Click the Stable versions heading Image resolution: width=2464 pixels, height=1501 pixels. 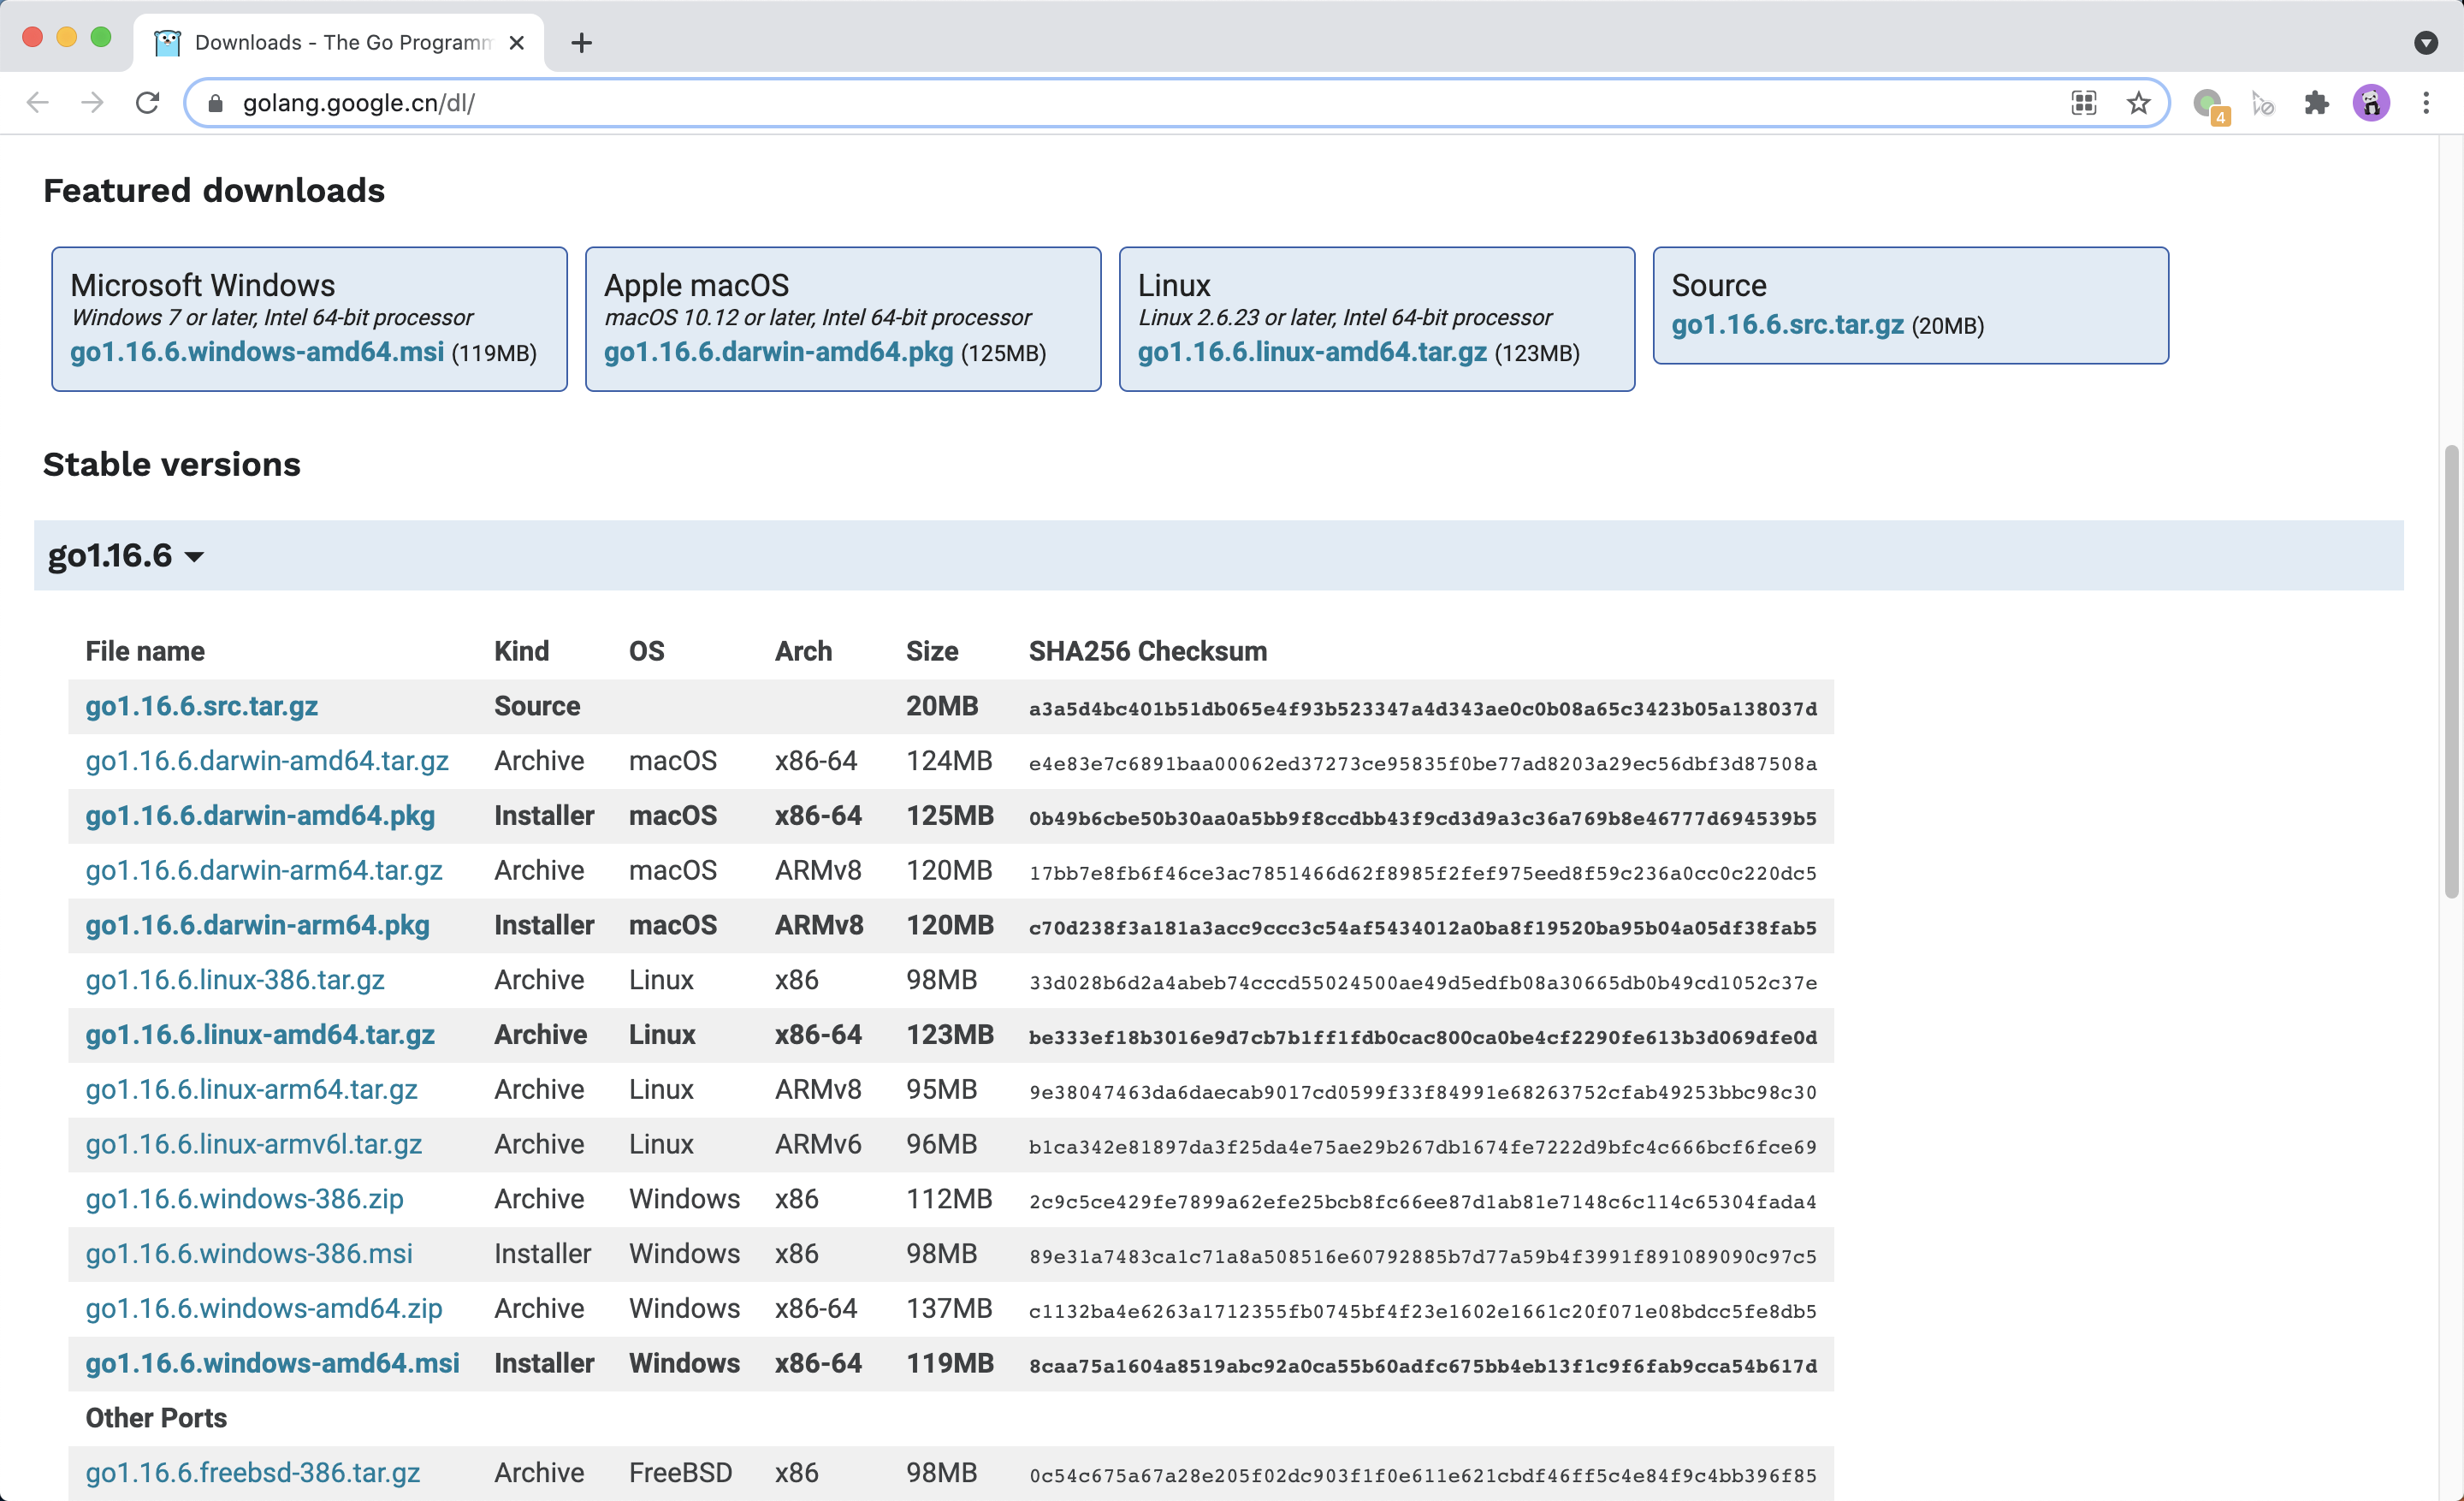(172, 464)
